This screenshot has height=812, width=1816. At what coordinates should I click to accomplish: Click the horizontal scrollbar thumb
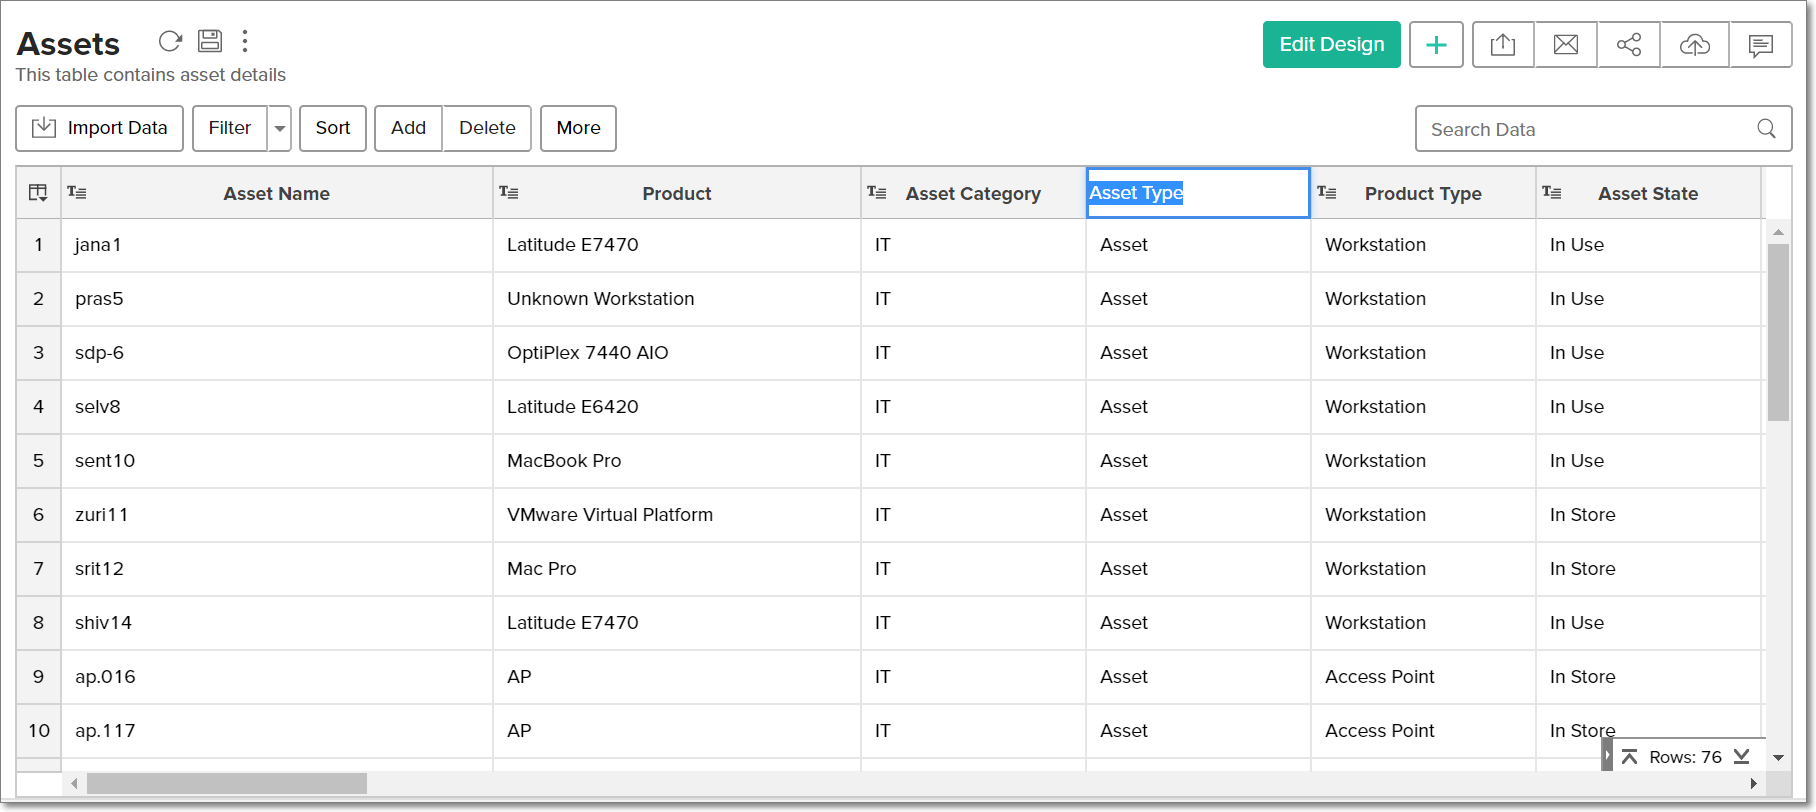pyautogui.click(x=227, y=784)
